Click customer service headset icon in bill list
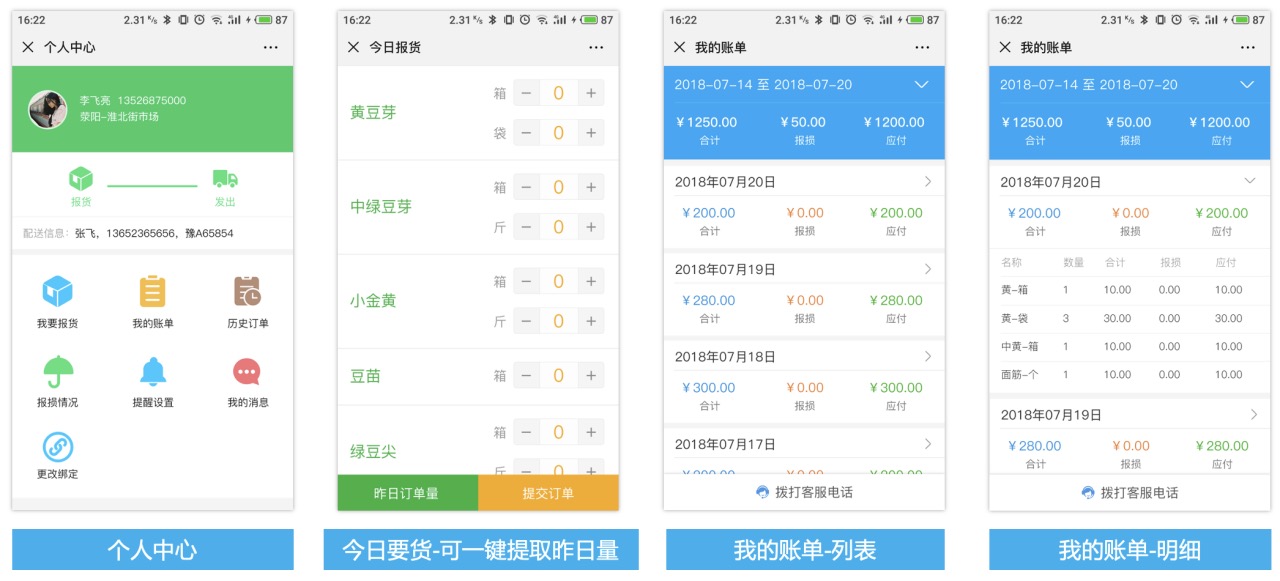Viewport: 1280px width, 581px height. pyautogui.click(x=763, y=492)
